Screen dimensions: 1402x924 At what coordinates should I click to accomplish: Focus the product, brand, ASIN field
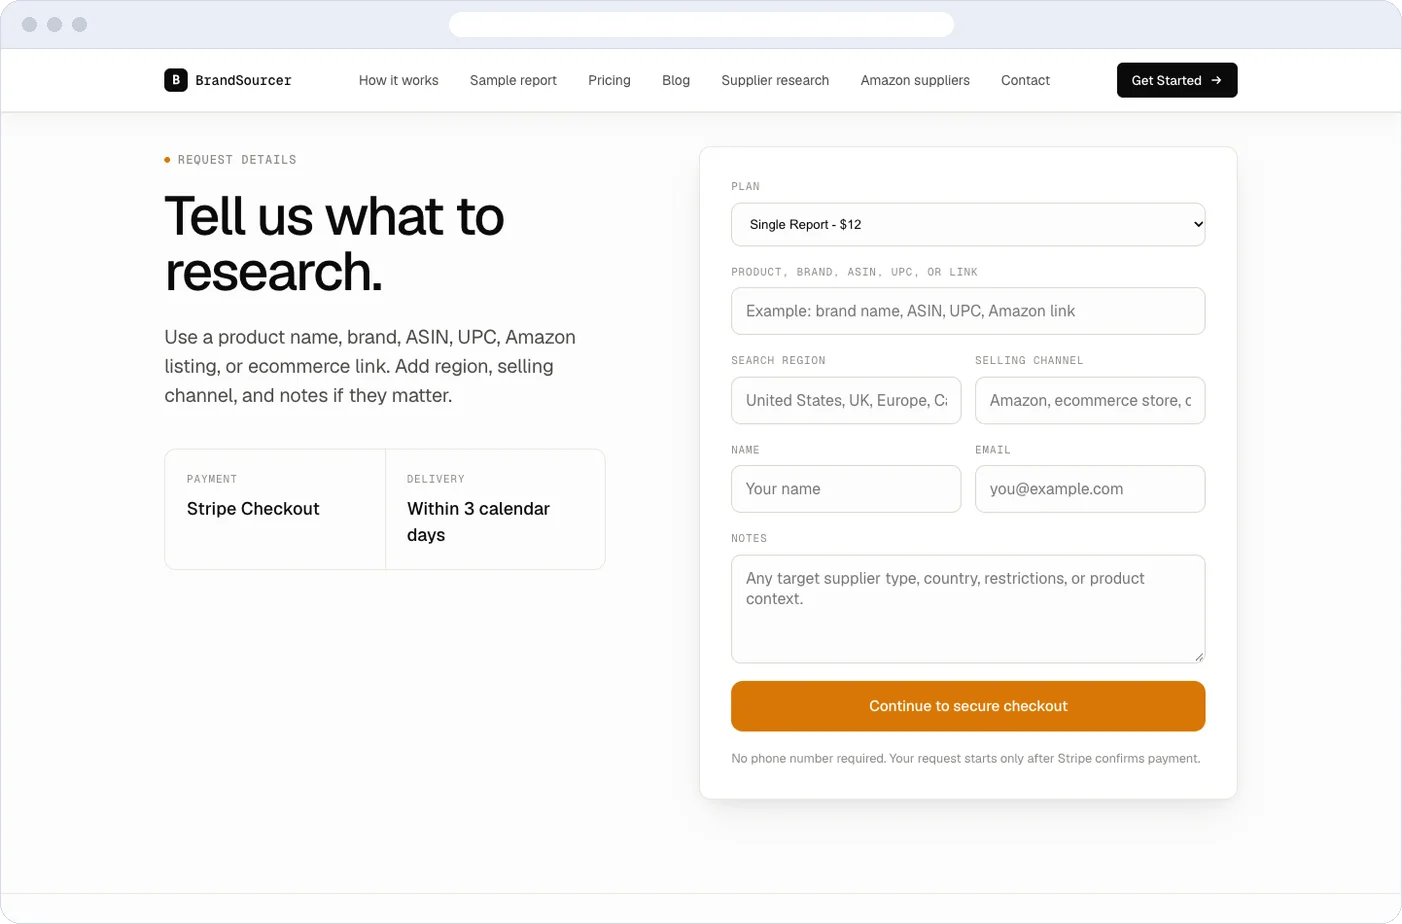click(968, 311)
